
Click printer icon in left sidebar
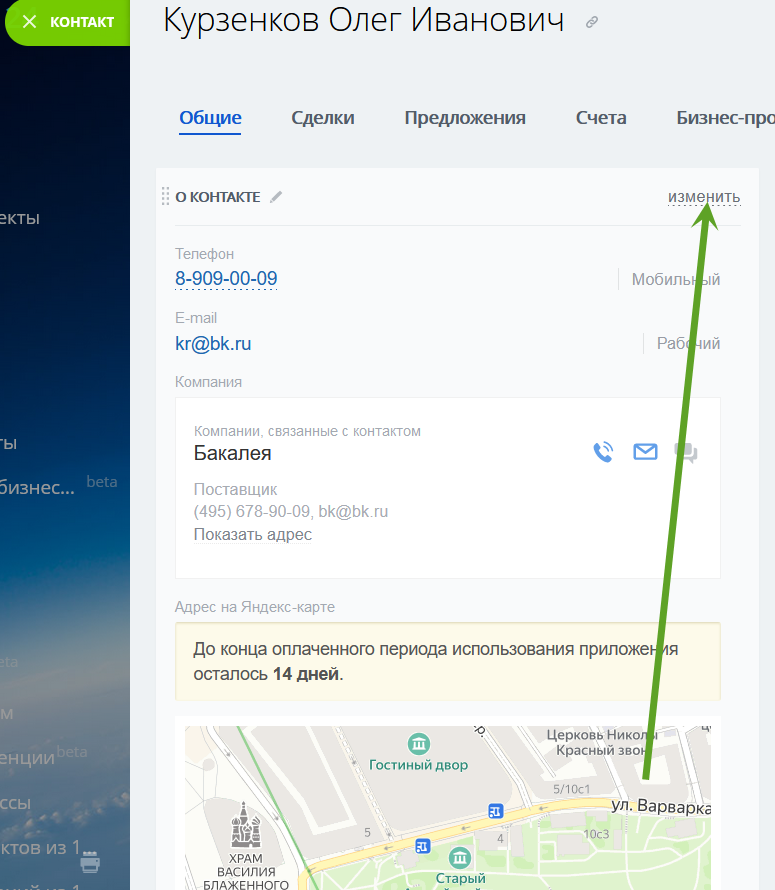[x=90, y=861]
